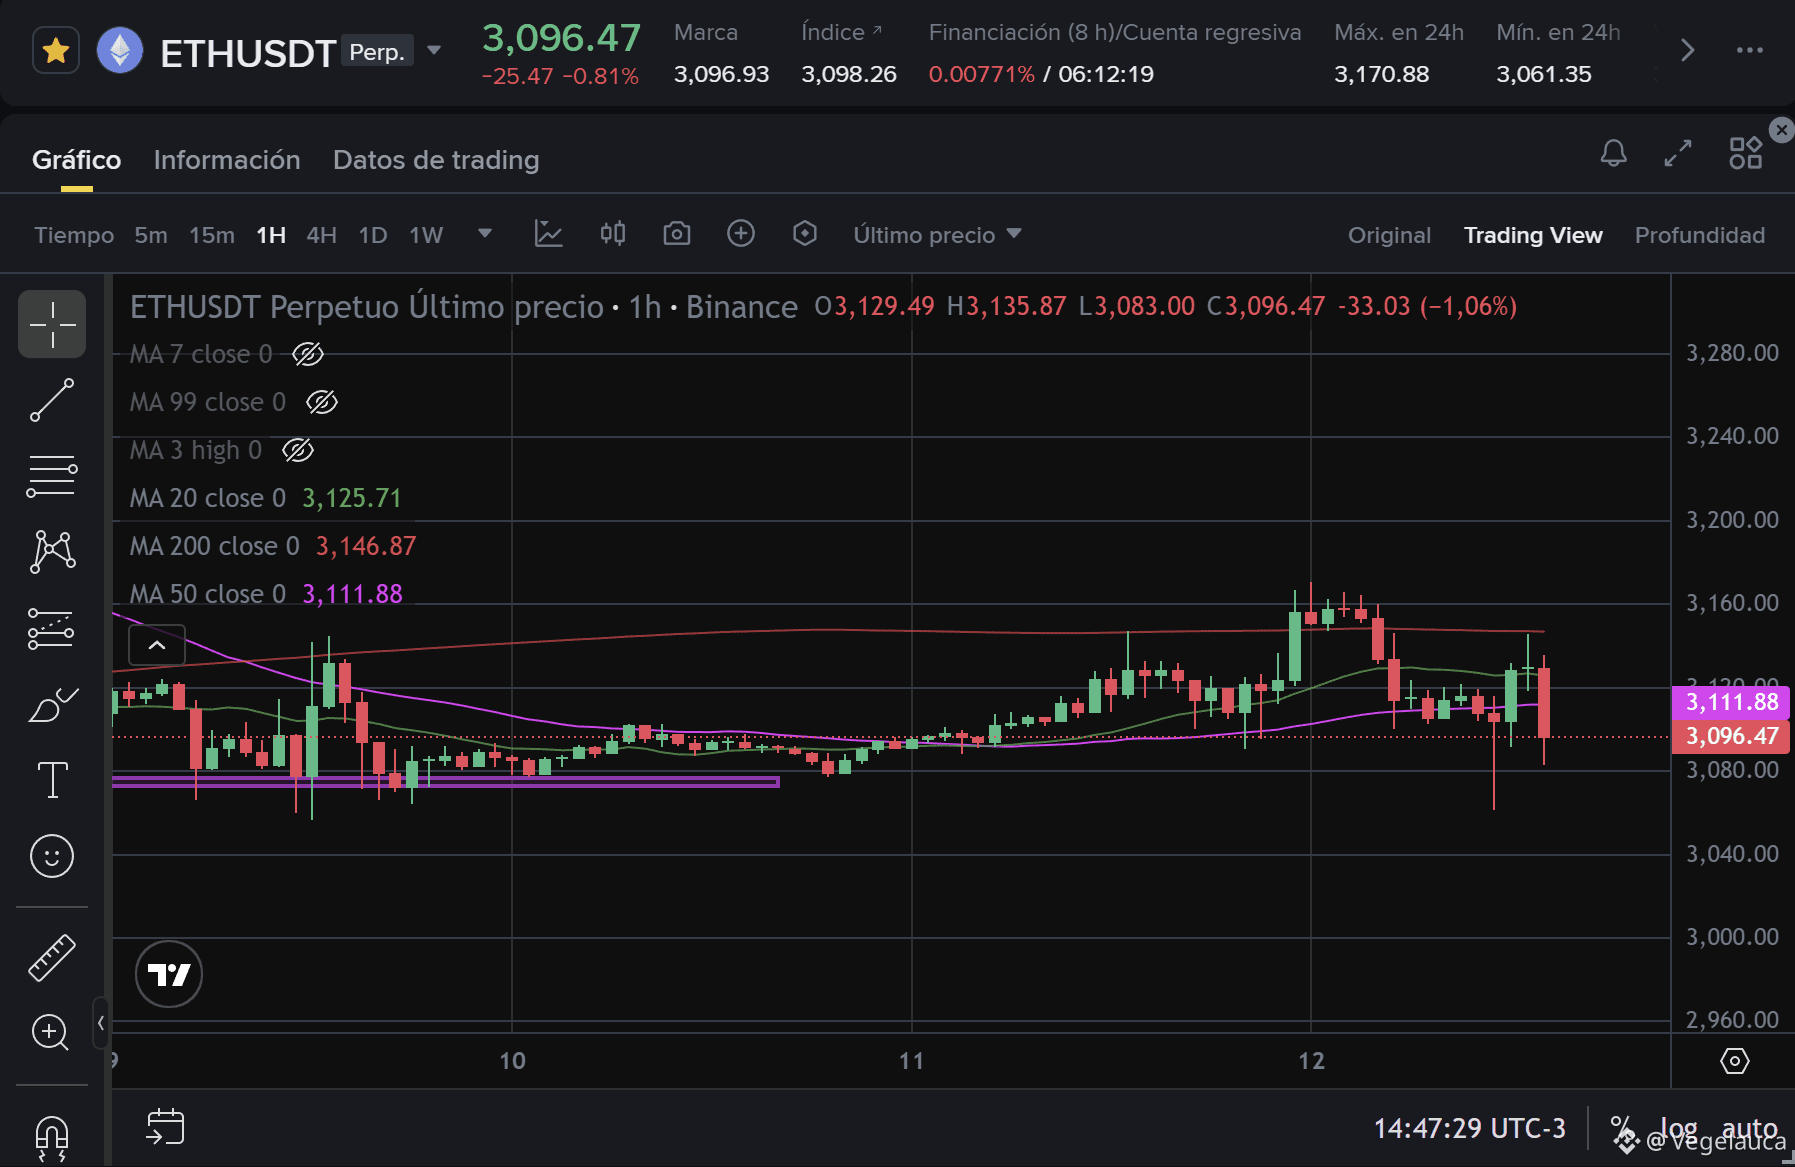This screenshot has width=1795, height=1167.
Task: Show next ticker stats with the right chevron
Action: pos(1687,50)
